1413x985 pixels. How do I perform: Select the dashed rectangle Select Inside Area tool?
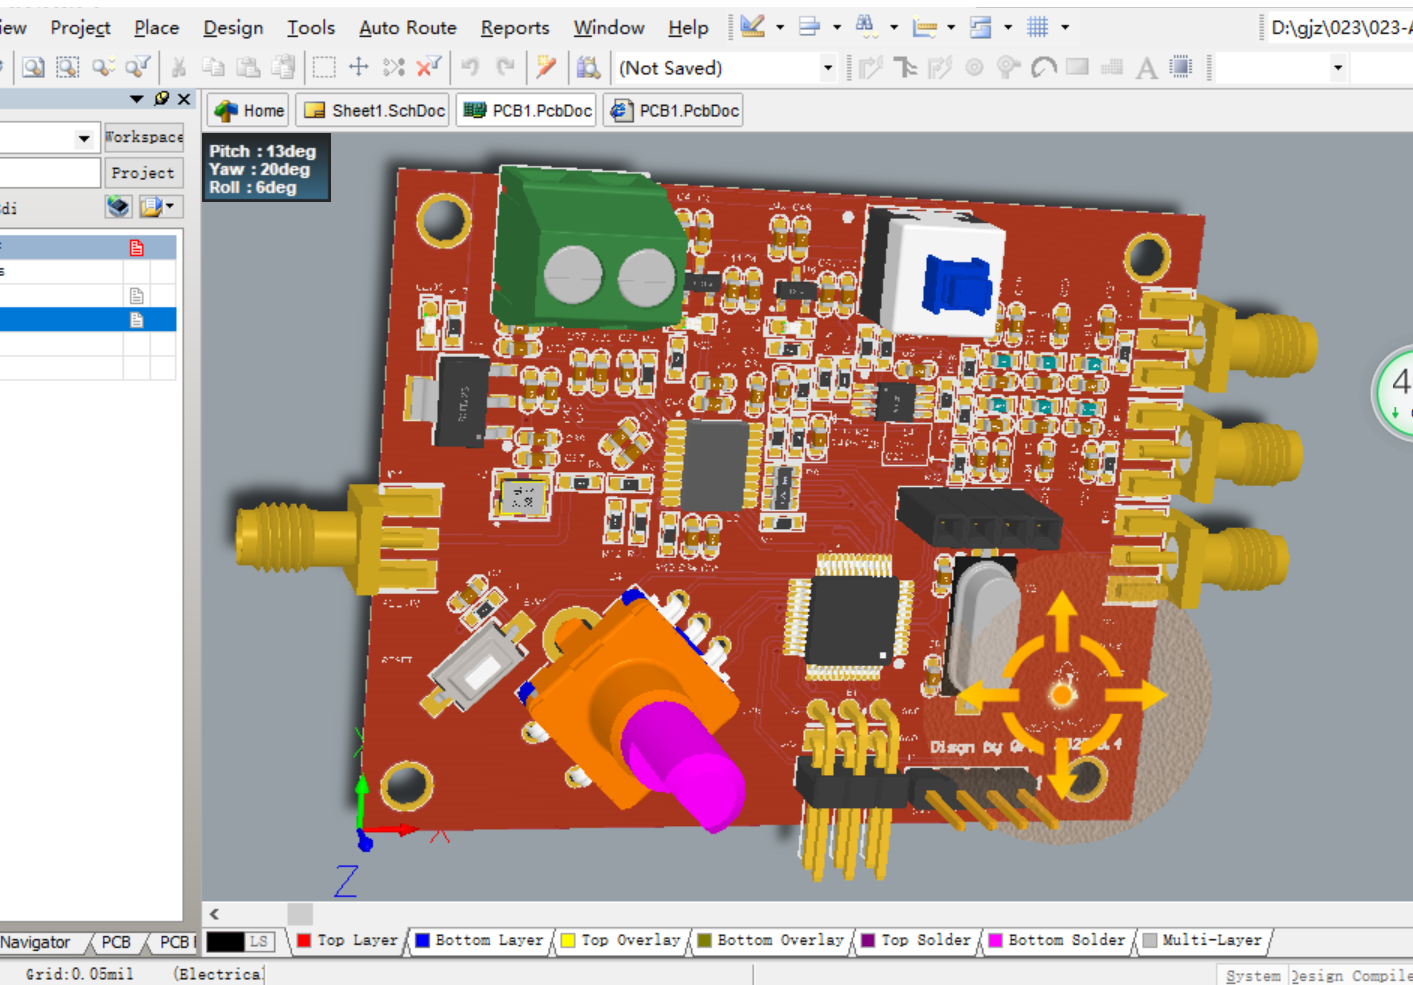coord(324,68)
